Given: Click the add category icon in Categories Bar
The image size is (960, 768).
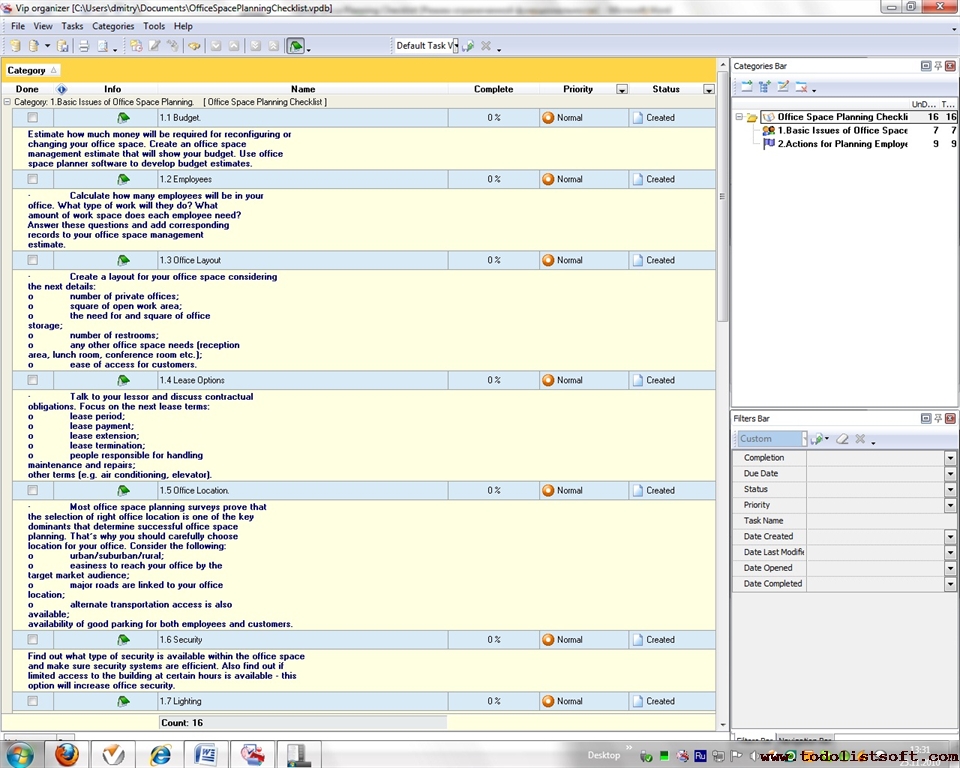Looking at the screenshot, I should pos(747,88).
